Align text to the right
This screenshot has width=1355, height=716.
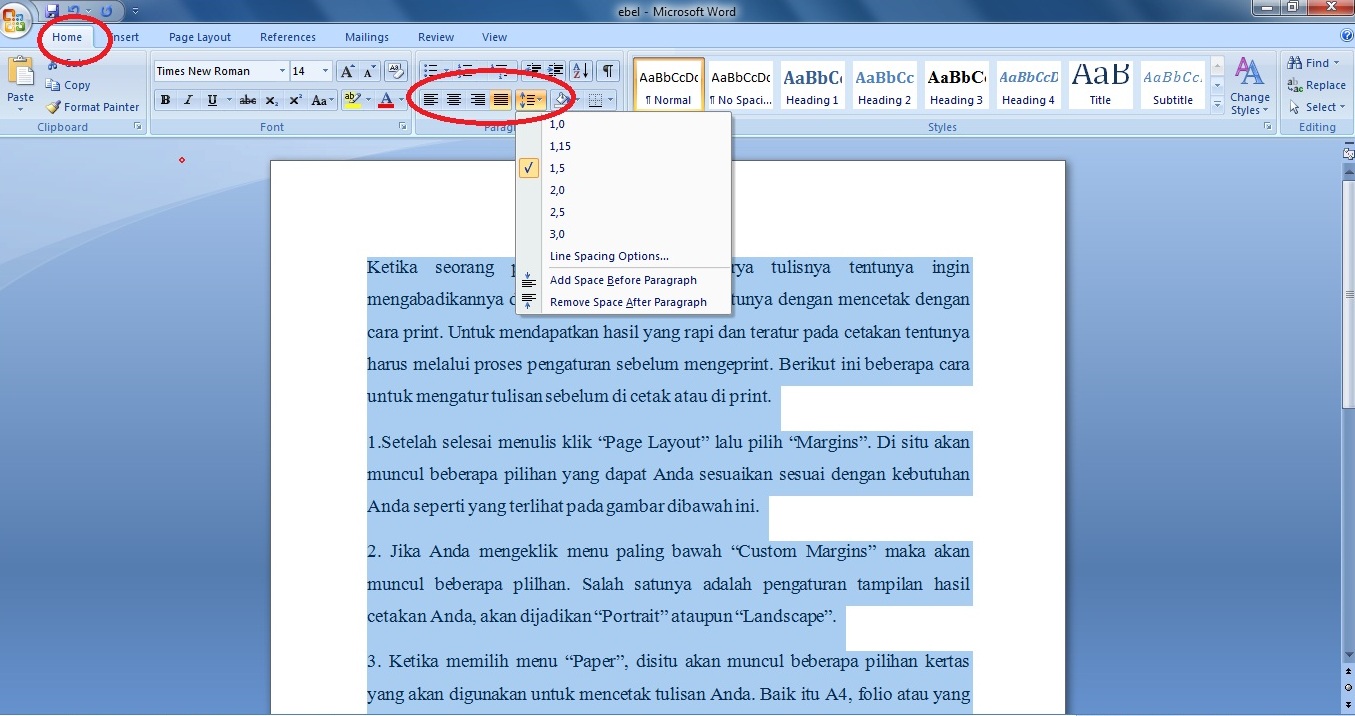pyautogui.click(x=477, y=100)
